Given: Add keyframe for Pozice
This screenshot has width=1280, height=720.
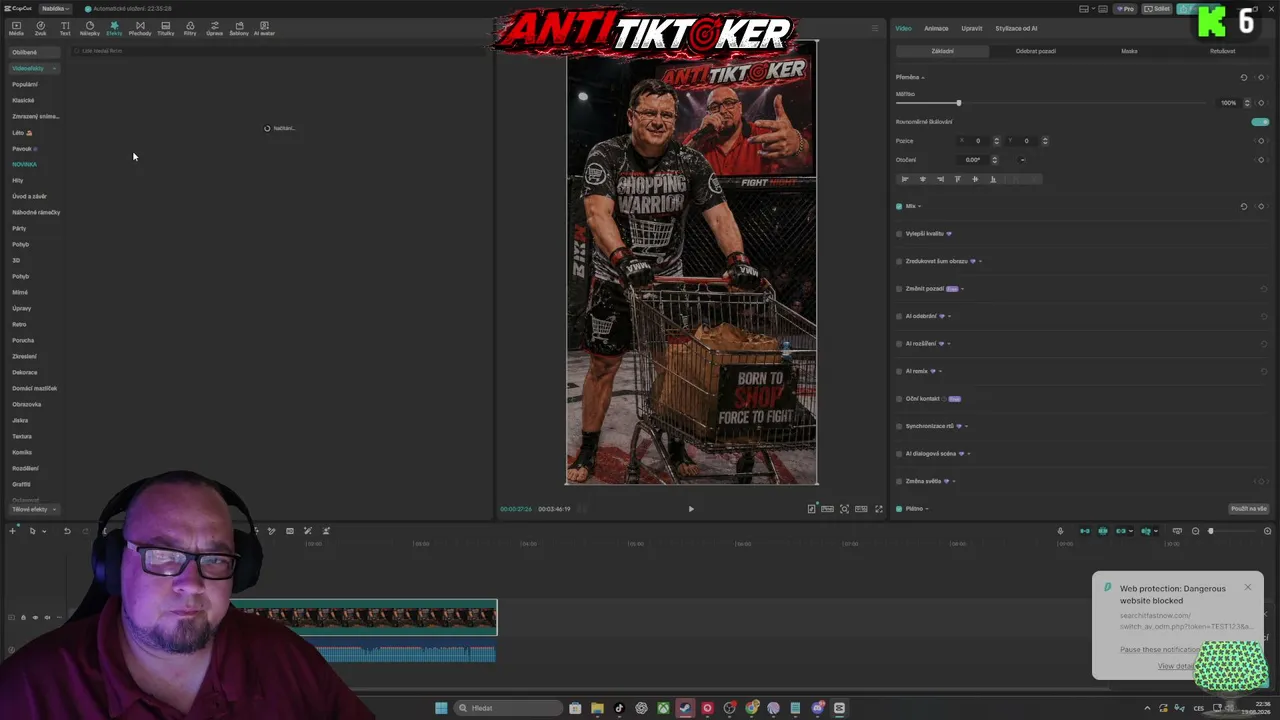Looking at the screenshot, I should 1261,141.
